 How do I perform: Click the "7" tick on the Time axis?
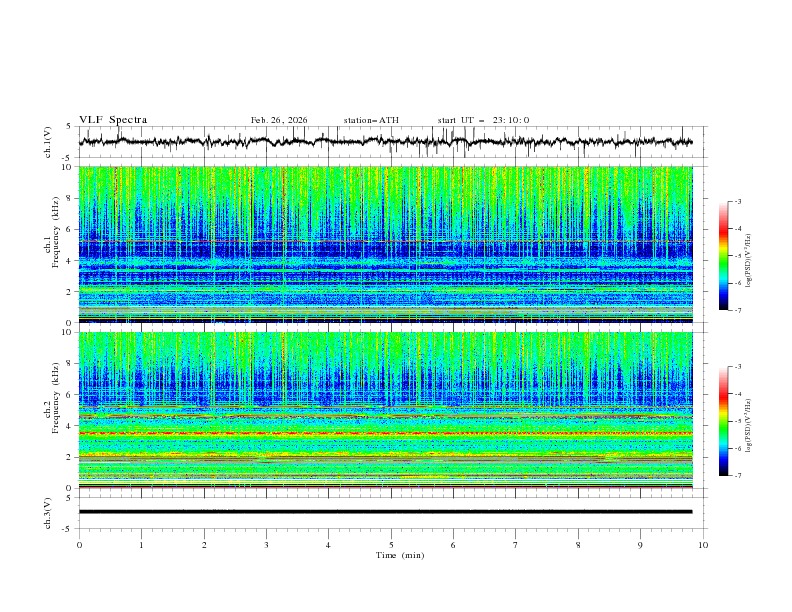(516, 545)
